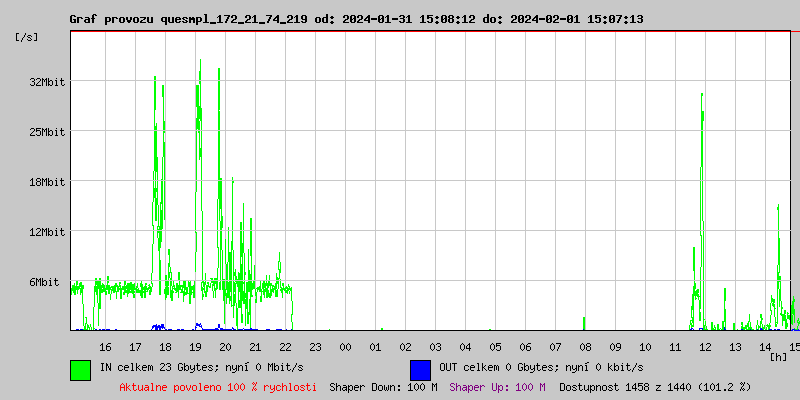The image size is (800, 400).
Task: Click the red 'Aktualne povoleno 100 % rychlosti' text
Action: coord(218,387)
